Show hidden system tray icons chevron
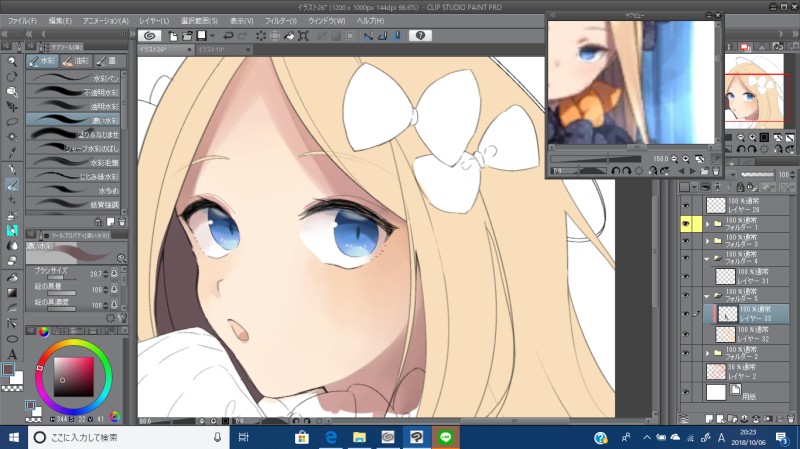This screenshot has width=800, height=449. click(647, 438)
